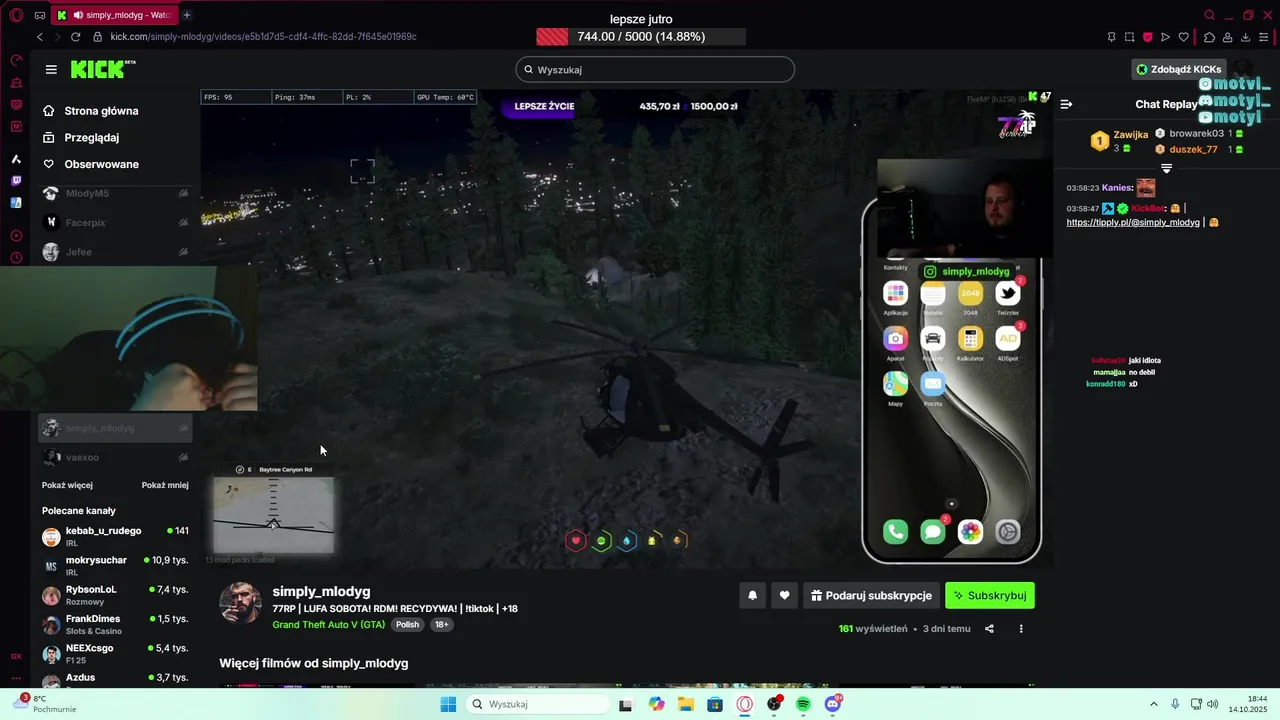This screenshot has width=1280, height=720.
Task: Open Opera browser search tabs magnifier
Action: (x=1209, y=15)
